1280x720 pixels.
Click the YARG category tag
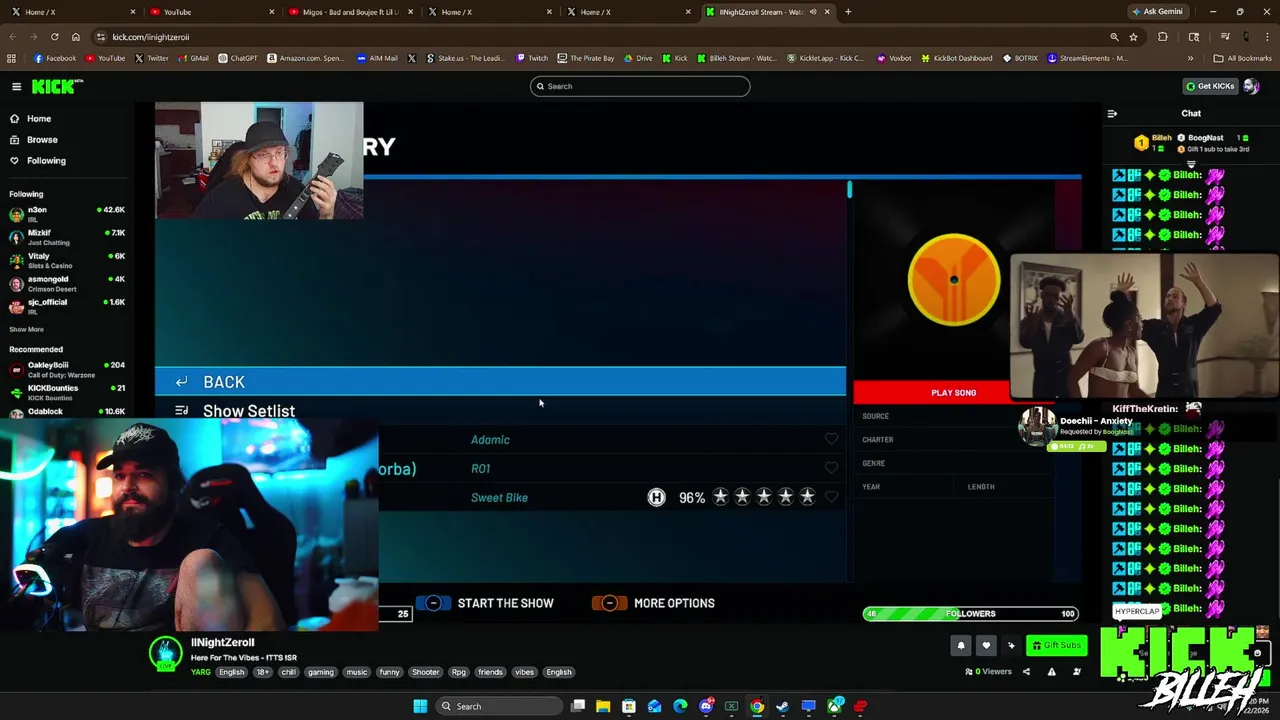(x=201, y=672)
